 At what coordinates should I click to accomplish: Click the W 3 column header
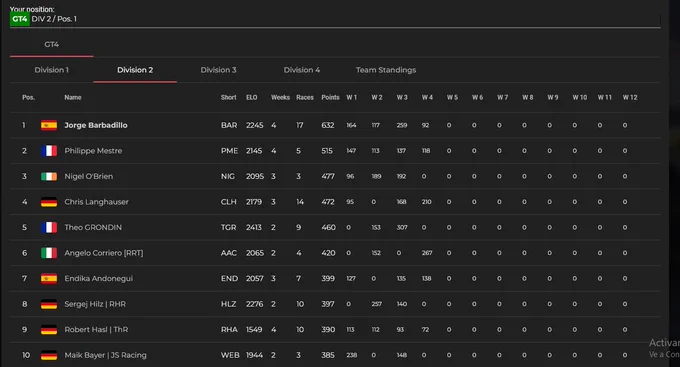tap(402, 97)
